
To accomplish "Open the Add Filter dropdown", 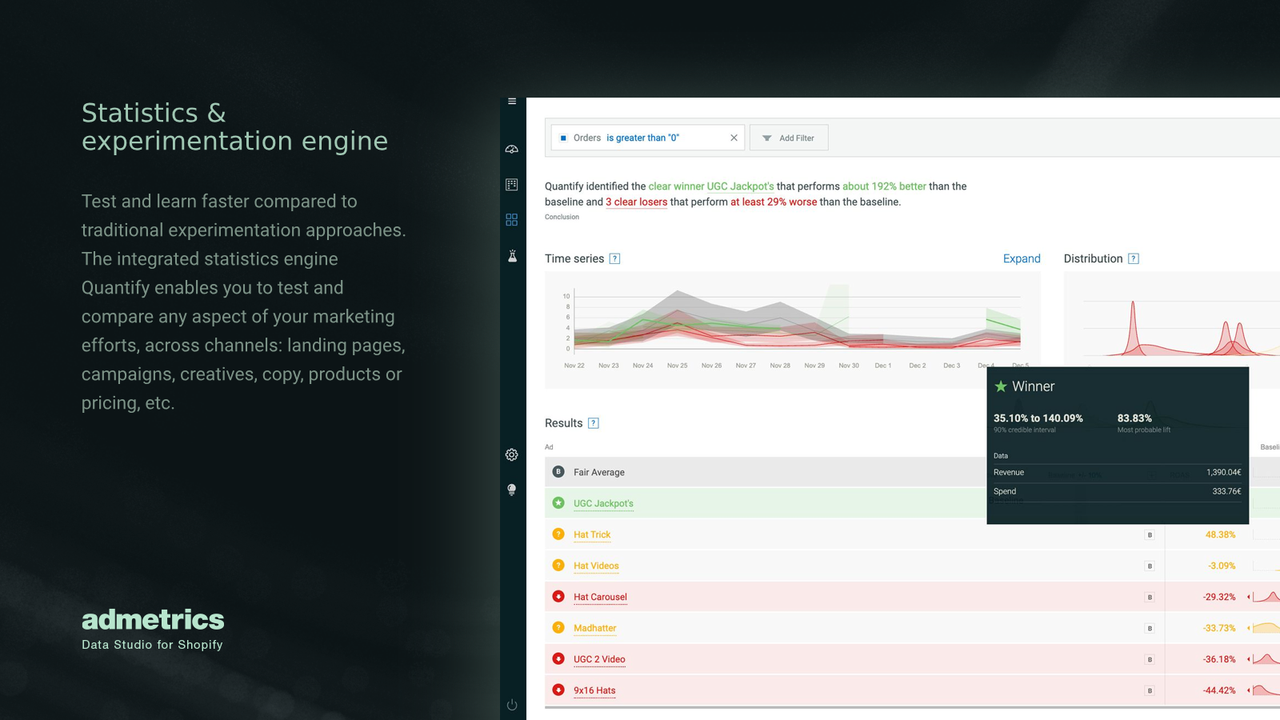I will click(x=789, y=137).
